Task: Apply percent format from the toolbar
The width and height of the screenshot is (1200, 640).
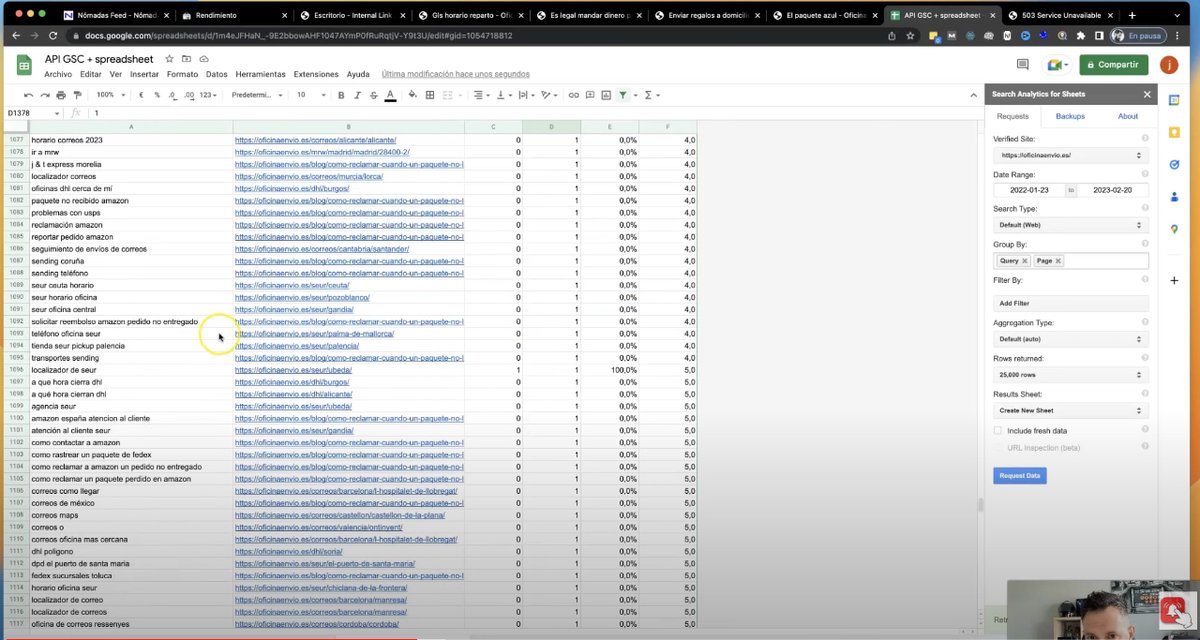Action: tap(157, 95)
